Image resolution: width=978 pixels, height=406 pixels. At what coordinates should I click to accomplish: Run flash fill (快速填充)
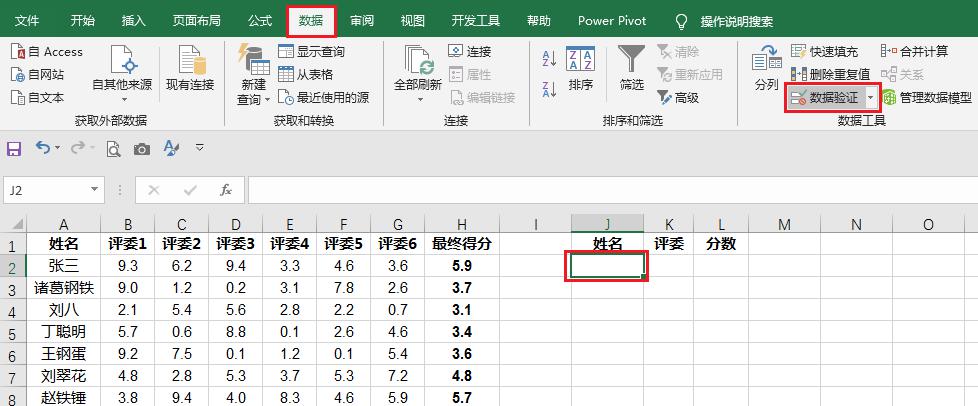pyautogui.click(x=825, y=52)
